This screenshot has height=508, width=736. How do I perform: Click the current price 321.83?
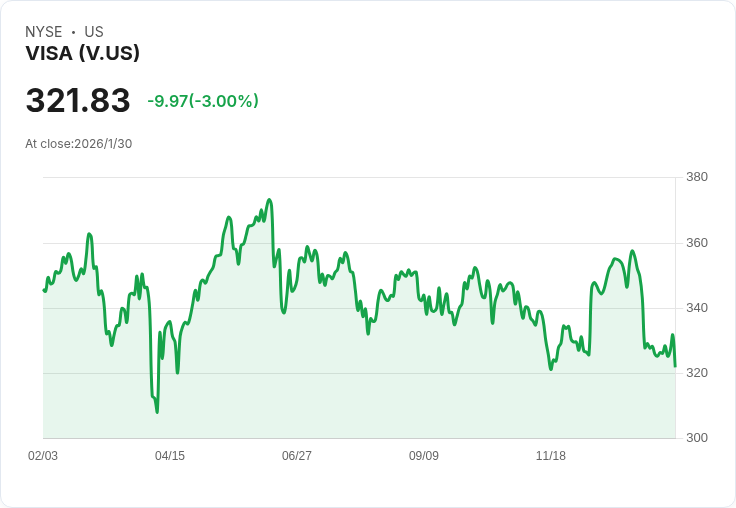[78, 101]
